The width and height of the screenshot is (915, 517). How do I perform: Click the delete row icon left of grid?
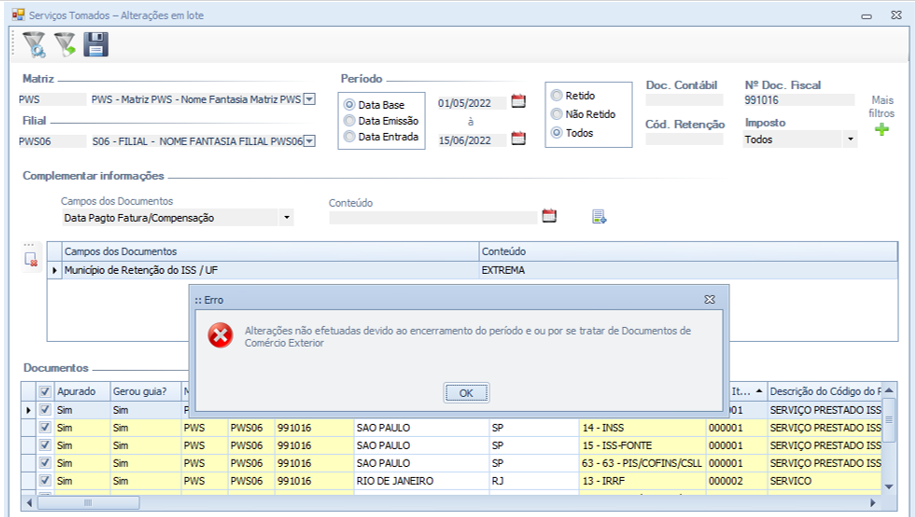(31, 260)
